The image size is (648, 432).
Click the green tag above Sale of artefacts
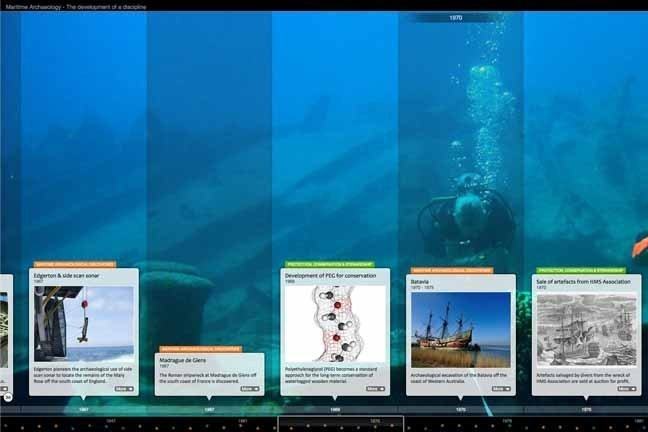[582, 270]
